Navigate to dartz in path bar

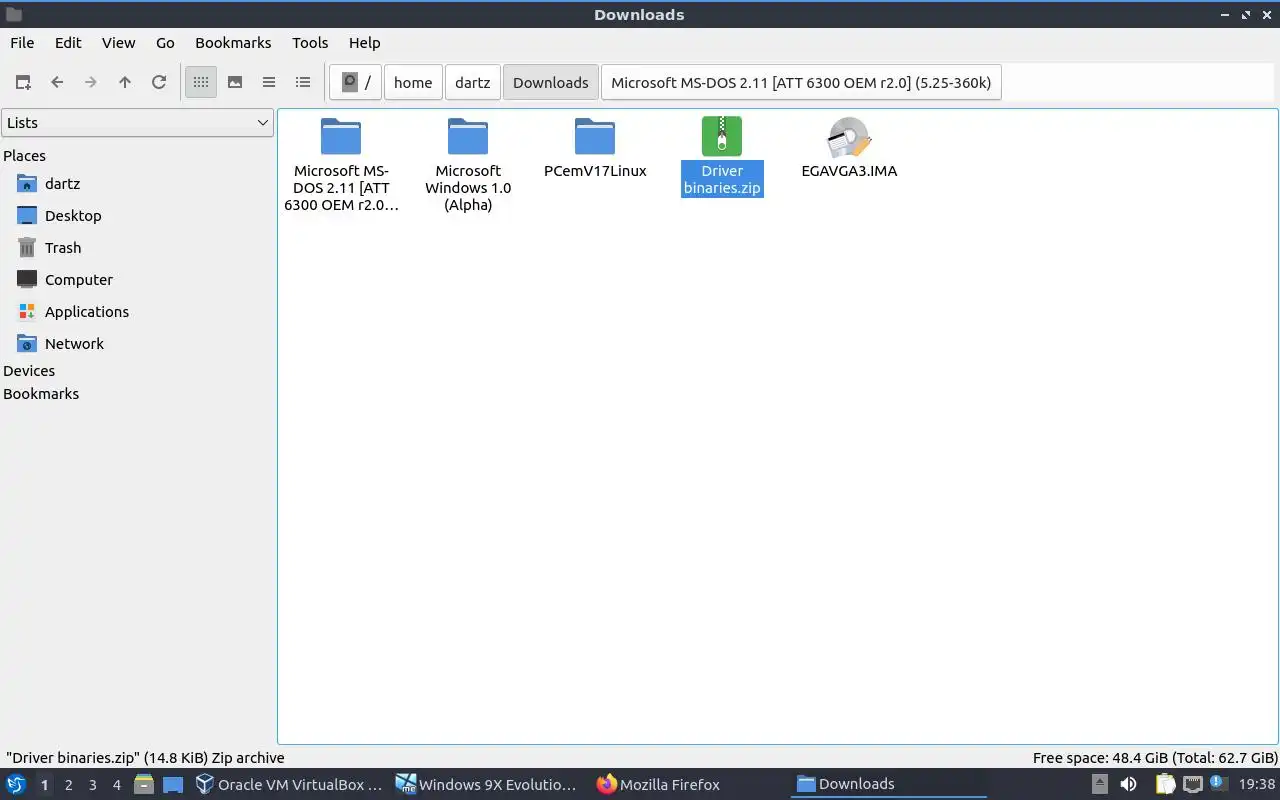(473, 82)
